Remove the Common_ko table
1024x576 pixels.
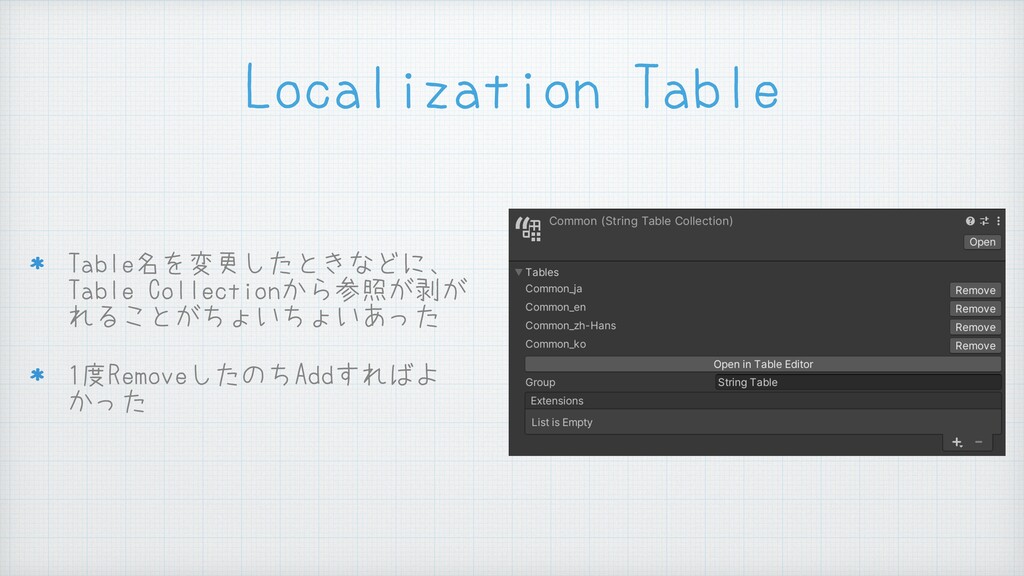pos(975,345)
